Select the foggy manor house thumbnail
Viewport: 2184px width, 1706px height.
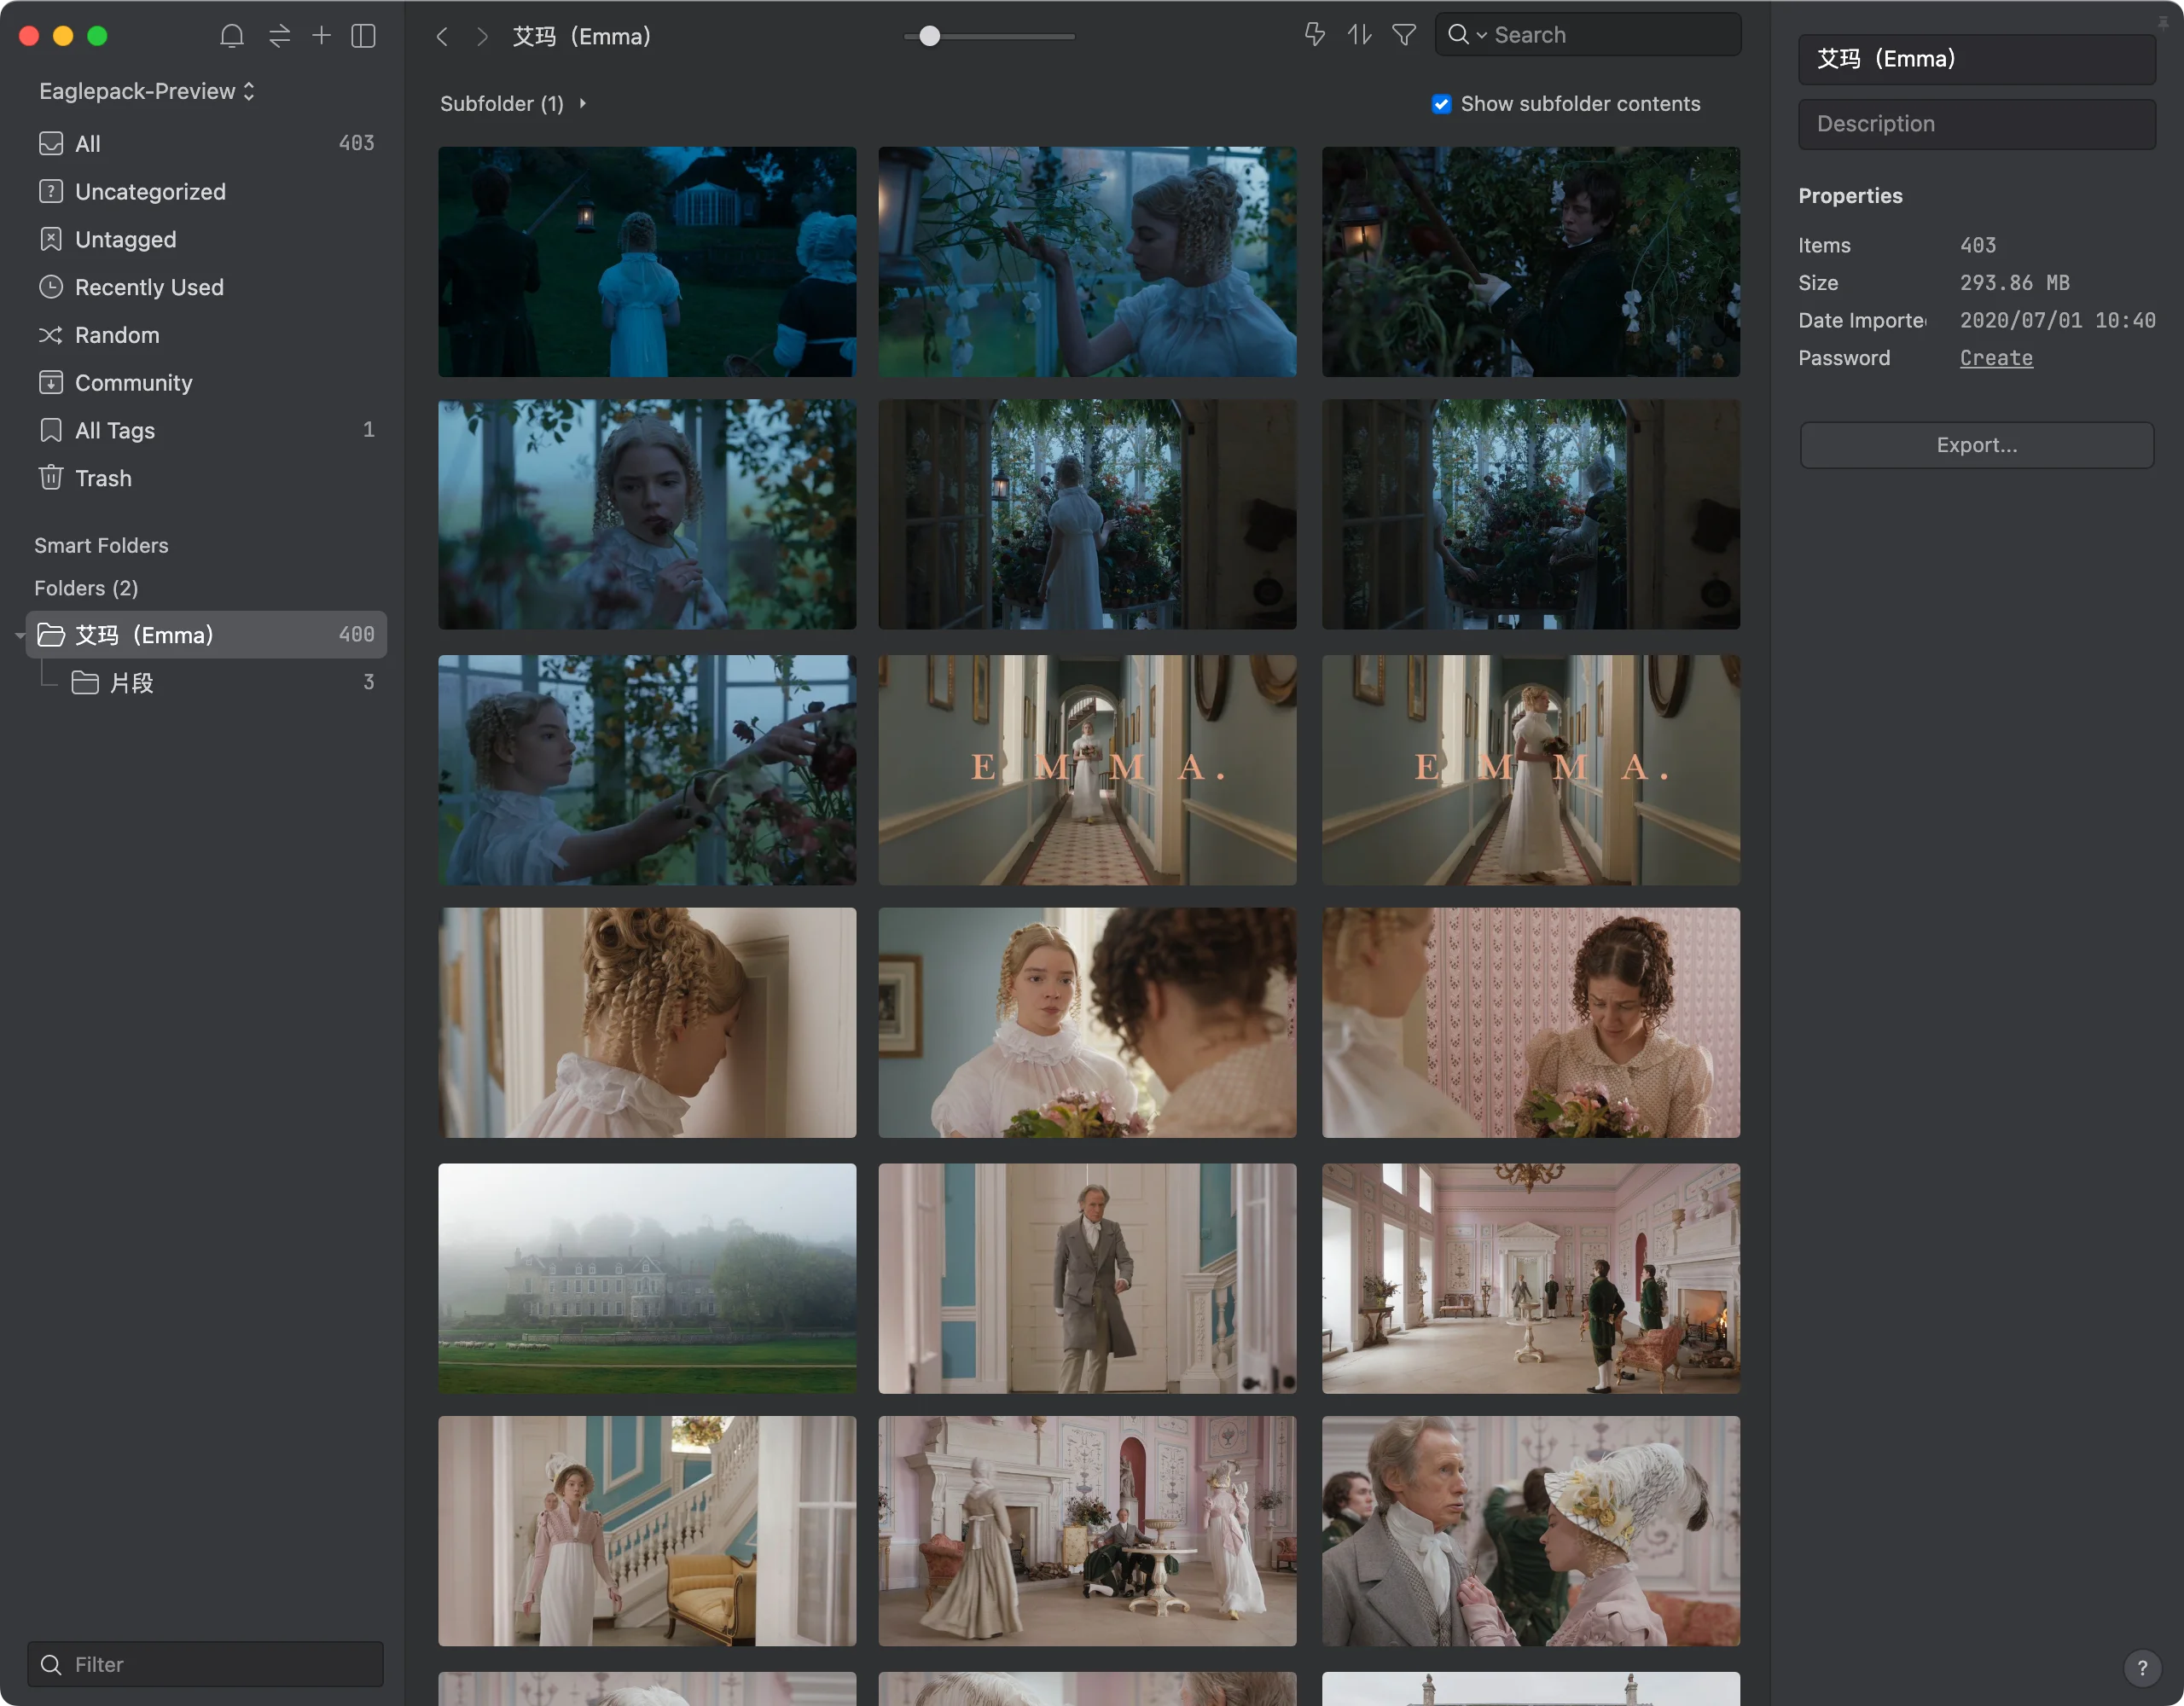pos(647,1278)
